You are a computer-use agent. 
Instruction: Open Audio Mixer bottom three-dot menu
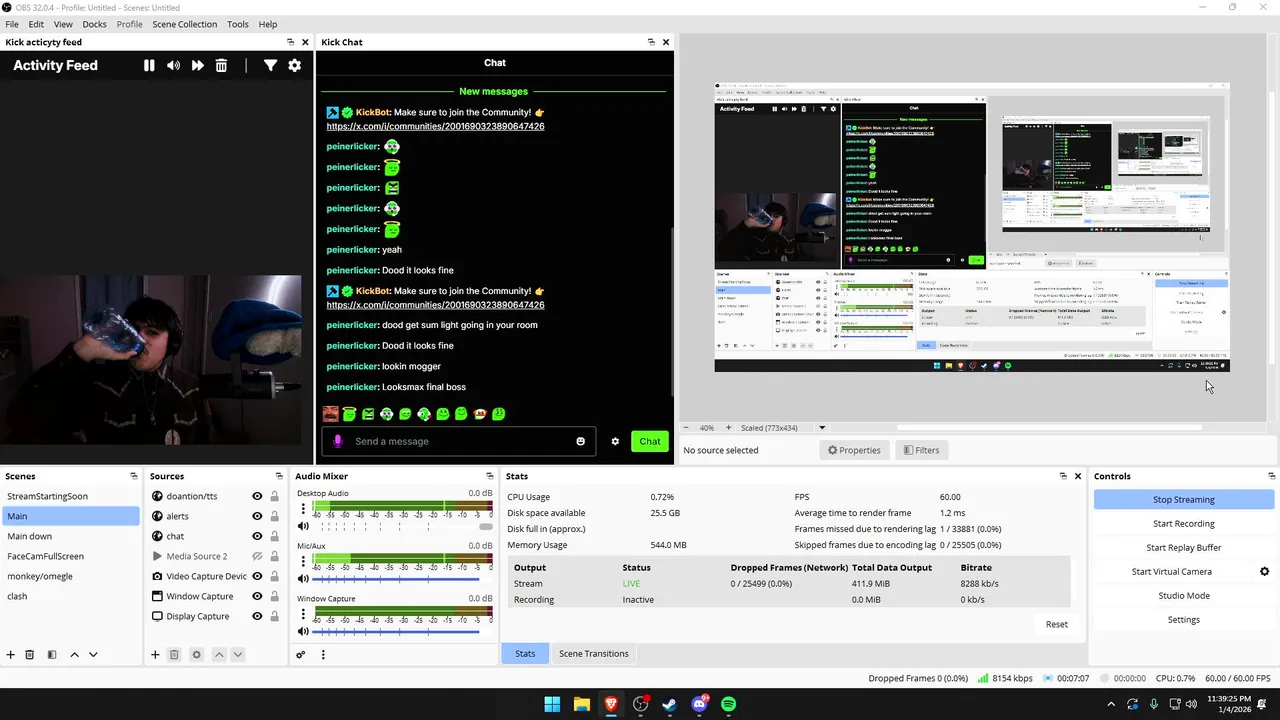click(x=323, y=655)
